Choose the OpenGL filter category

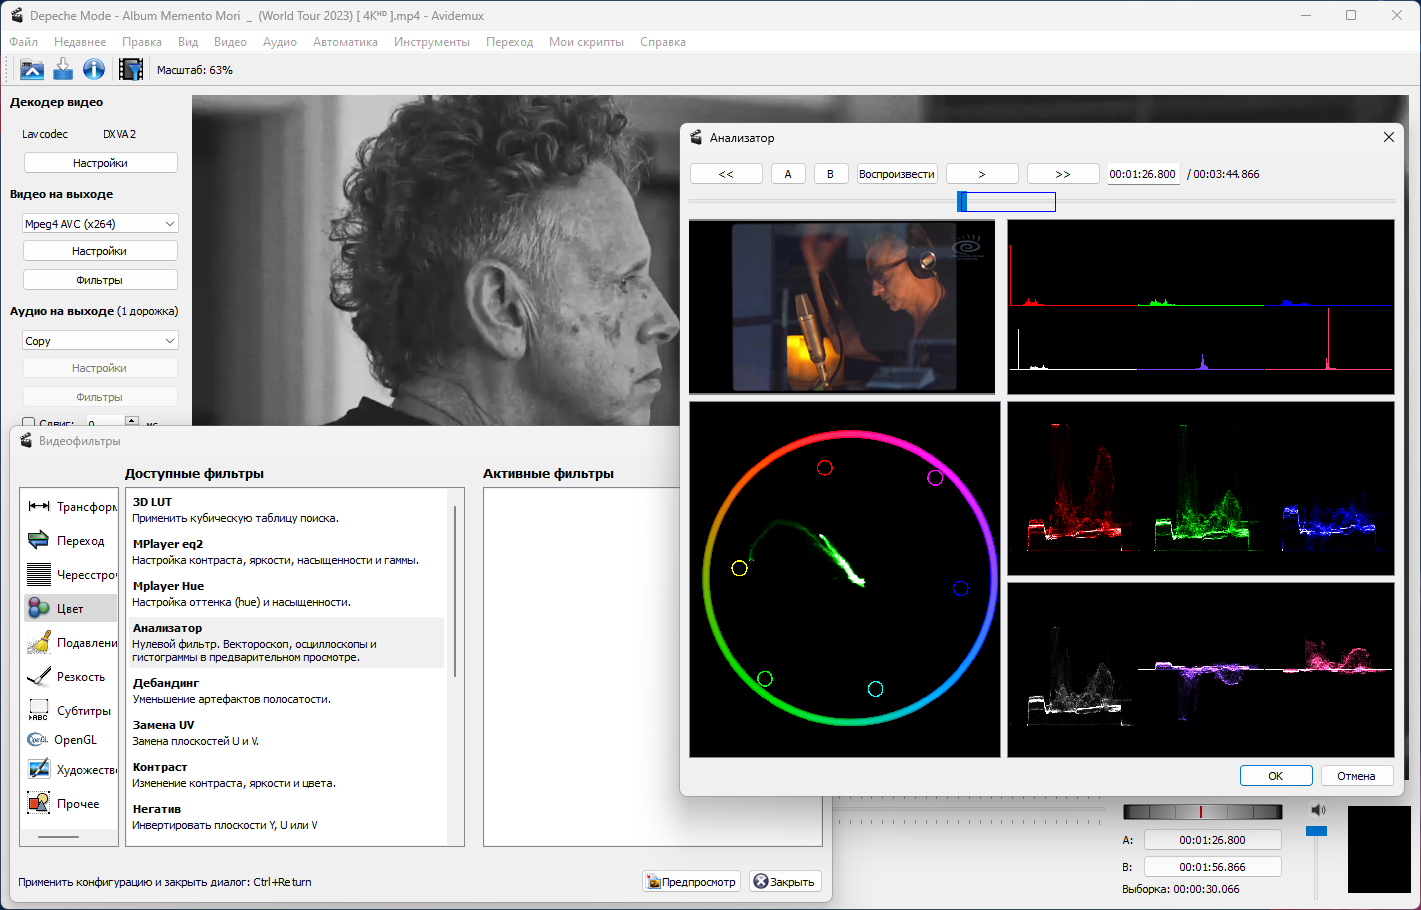[69, 740]
